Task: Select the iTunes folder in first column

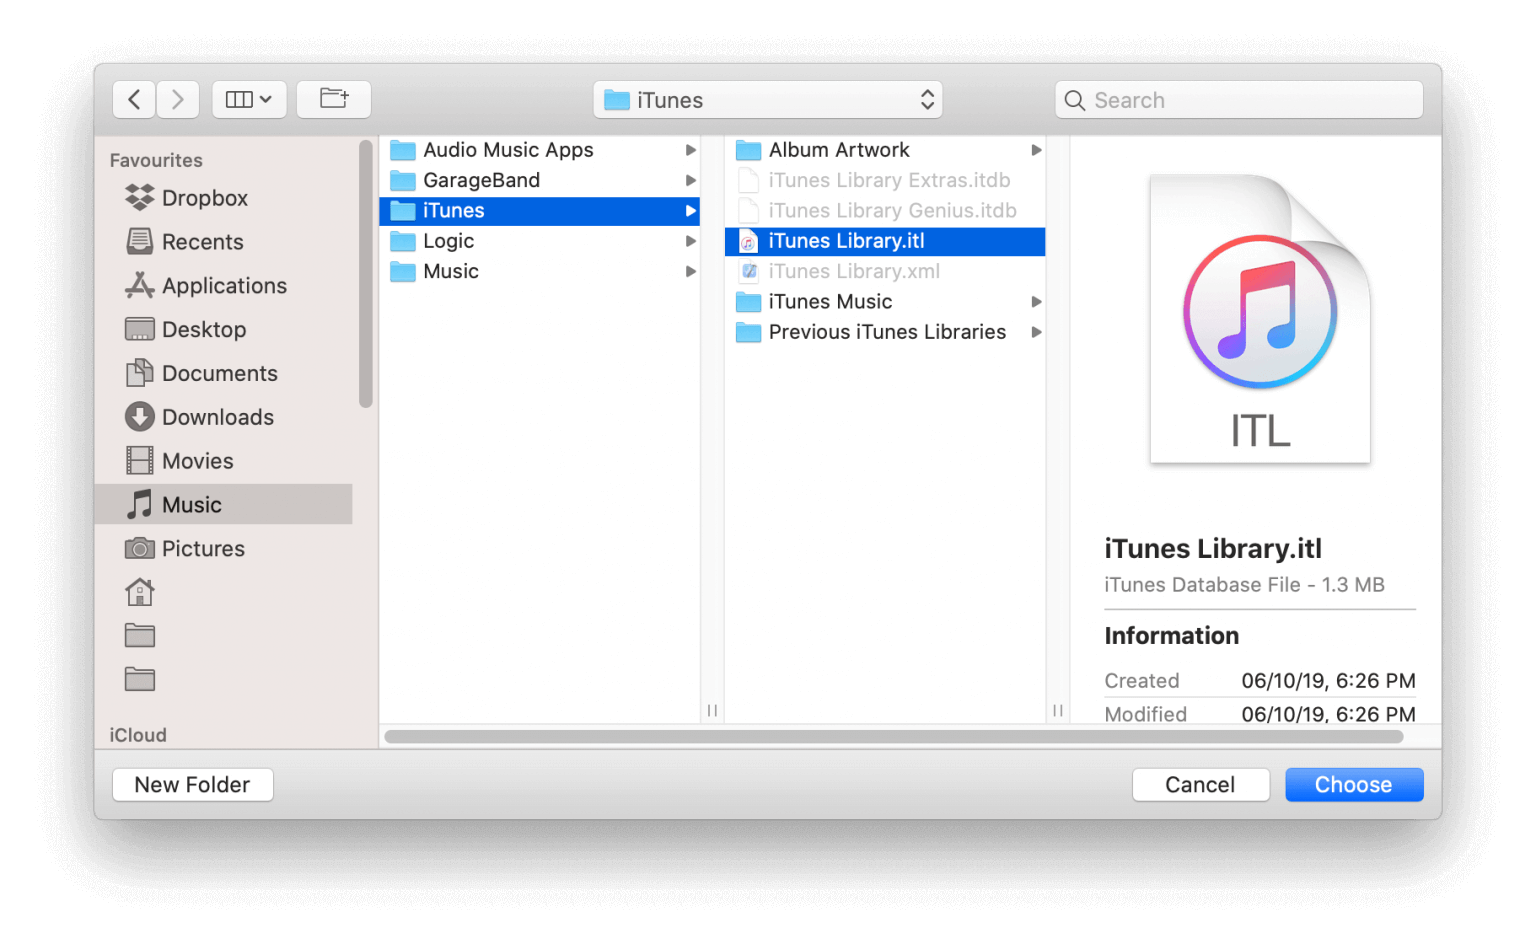Action: [x=539, y=211]
